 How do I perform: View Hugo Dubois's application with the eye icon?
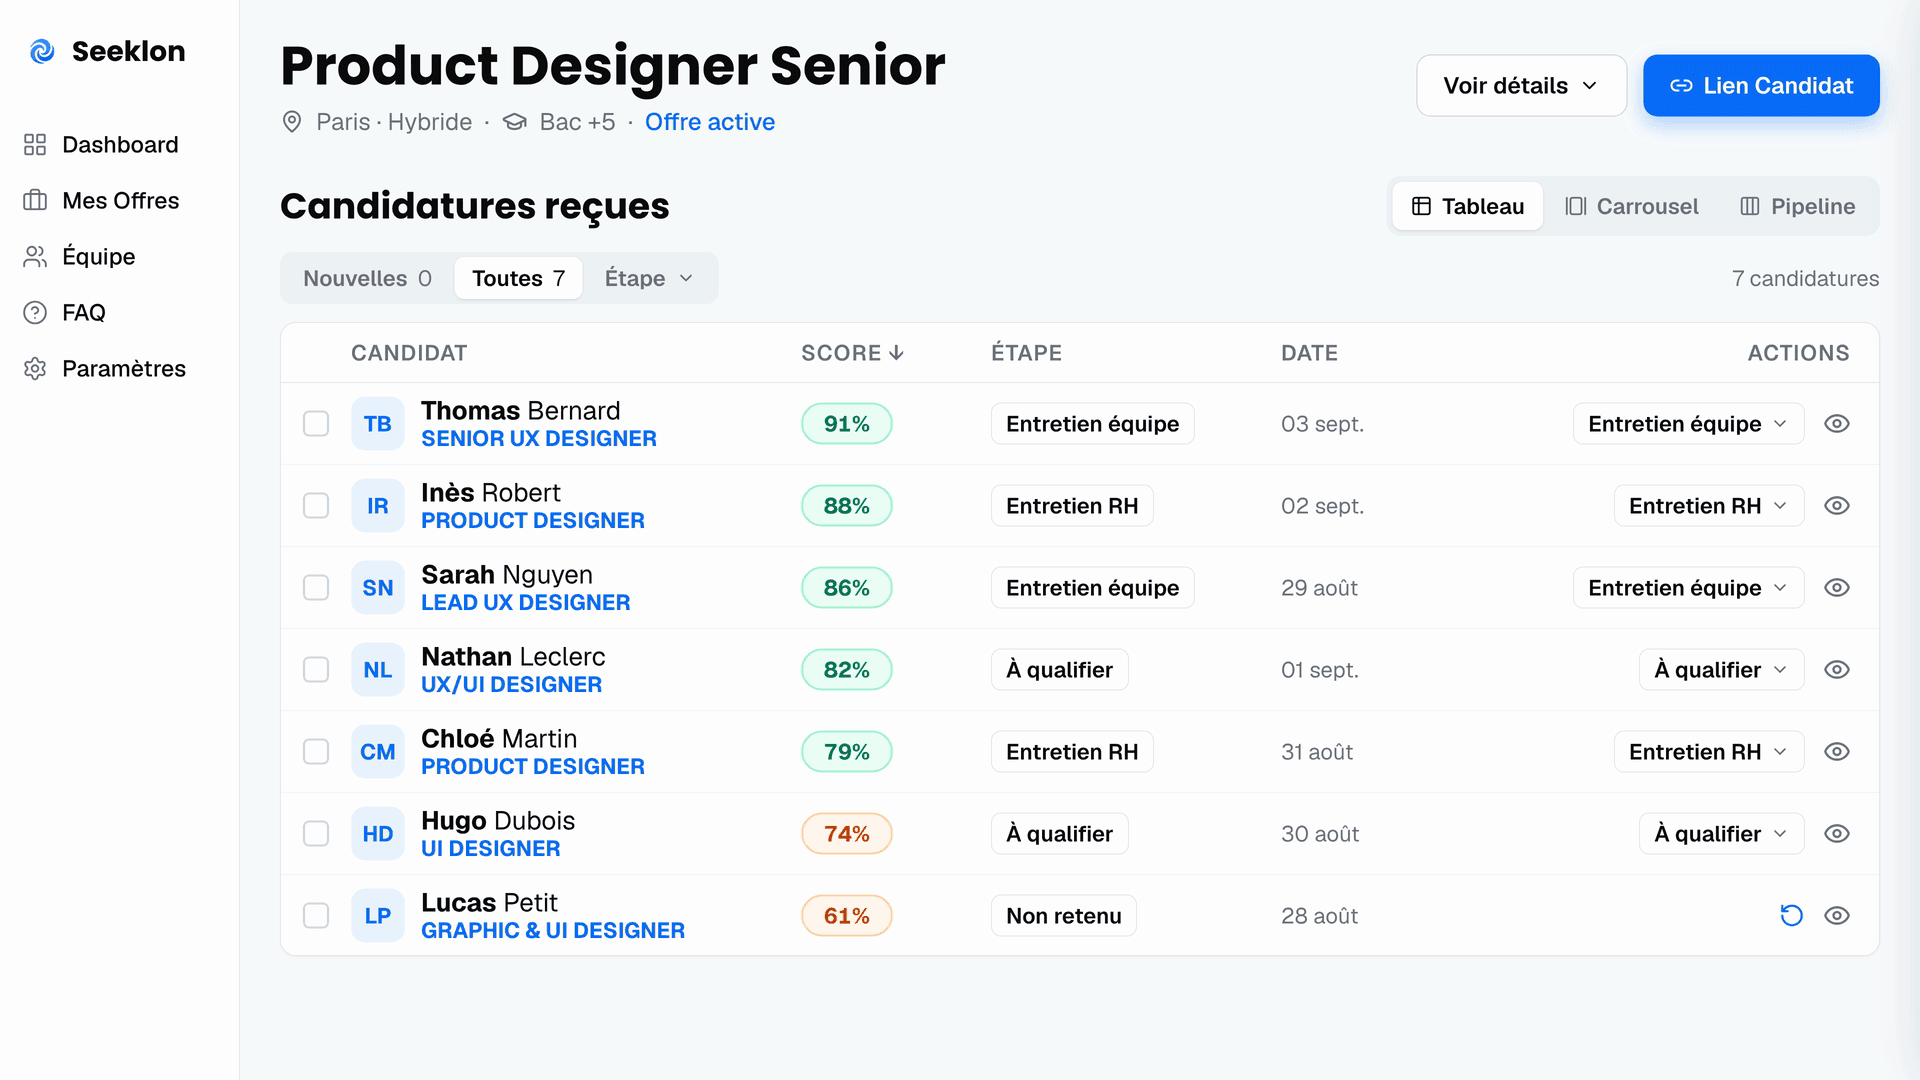coord(1837,834)
